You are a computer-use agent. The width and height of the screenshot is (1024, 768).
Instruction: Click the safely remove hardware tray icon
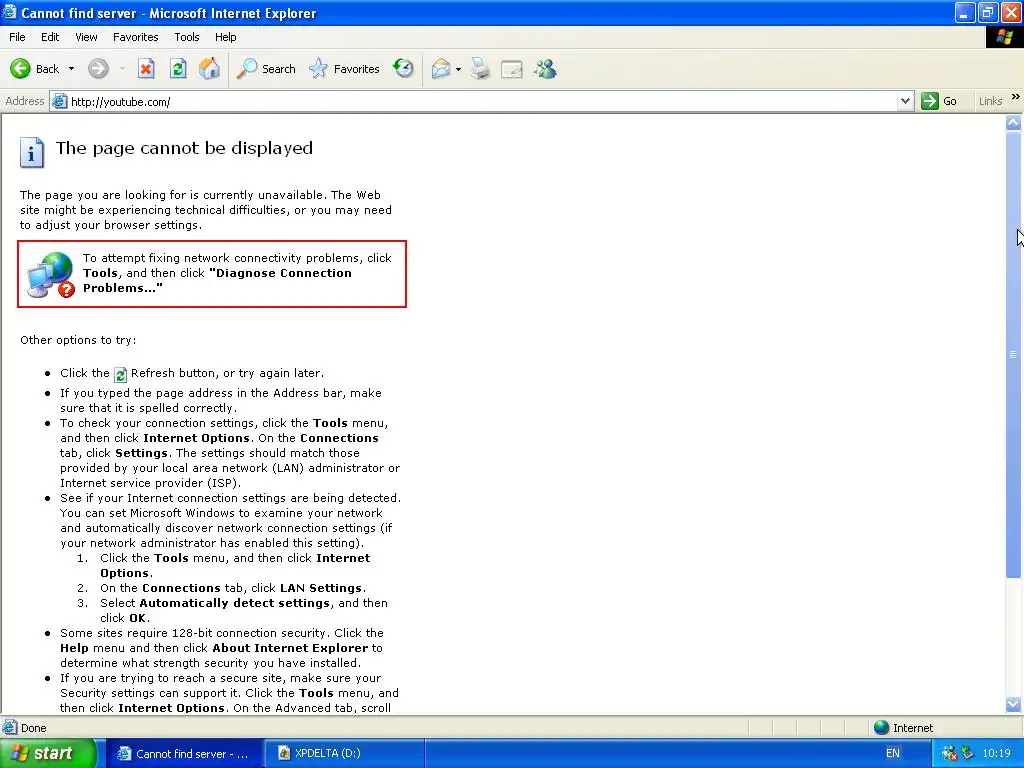pyautogui.click(x=967, y=754)
